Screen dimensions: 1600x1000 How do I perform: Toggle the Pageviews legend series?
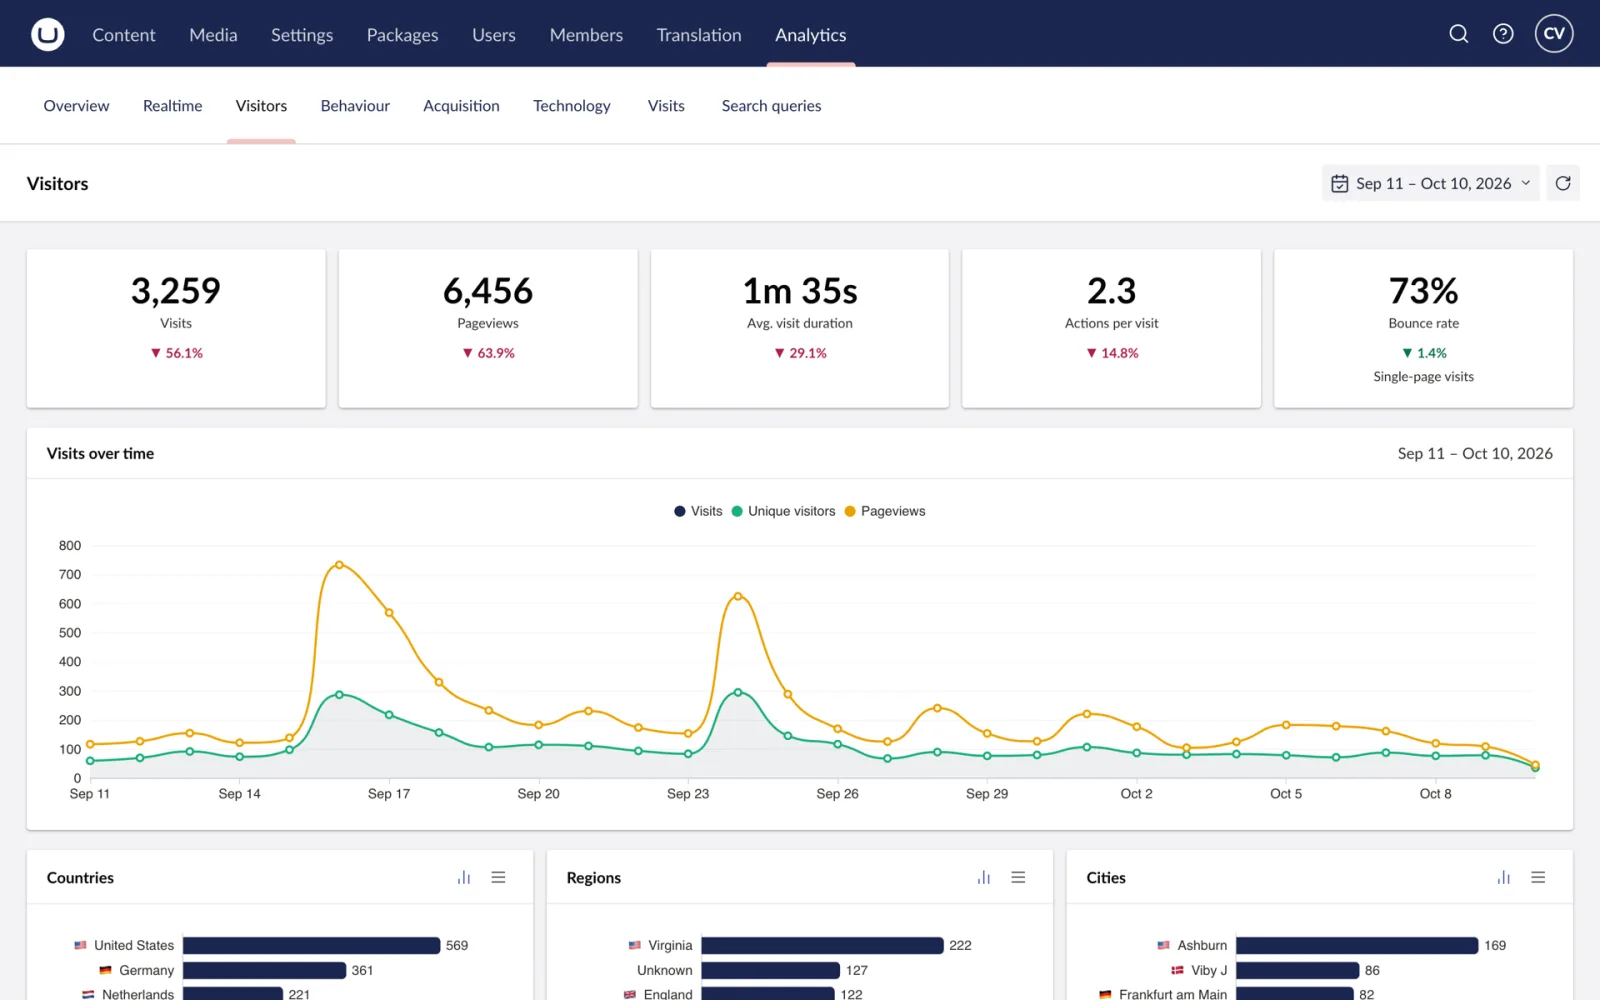click(x=885, y=511)
